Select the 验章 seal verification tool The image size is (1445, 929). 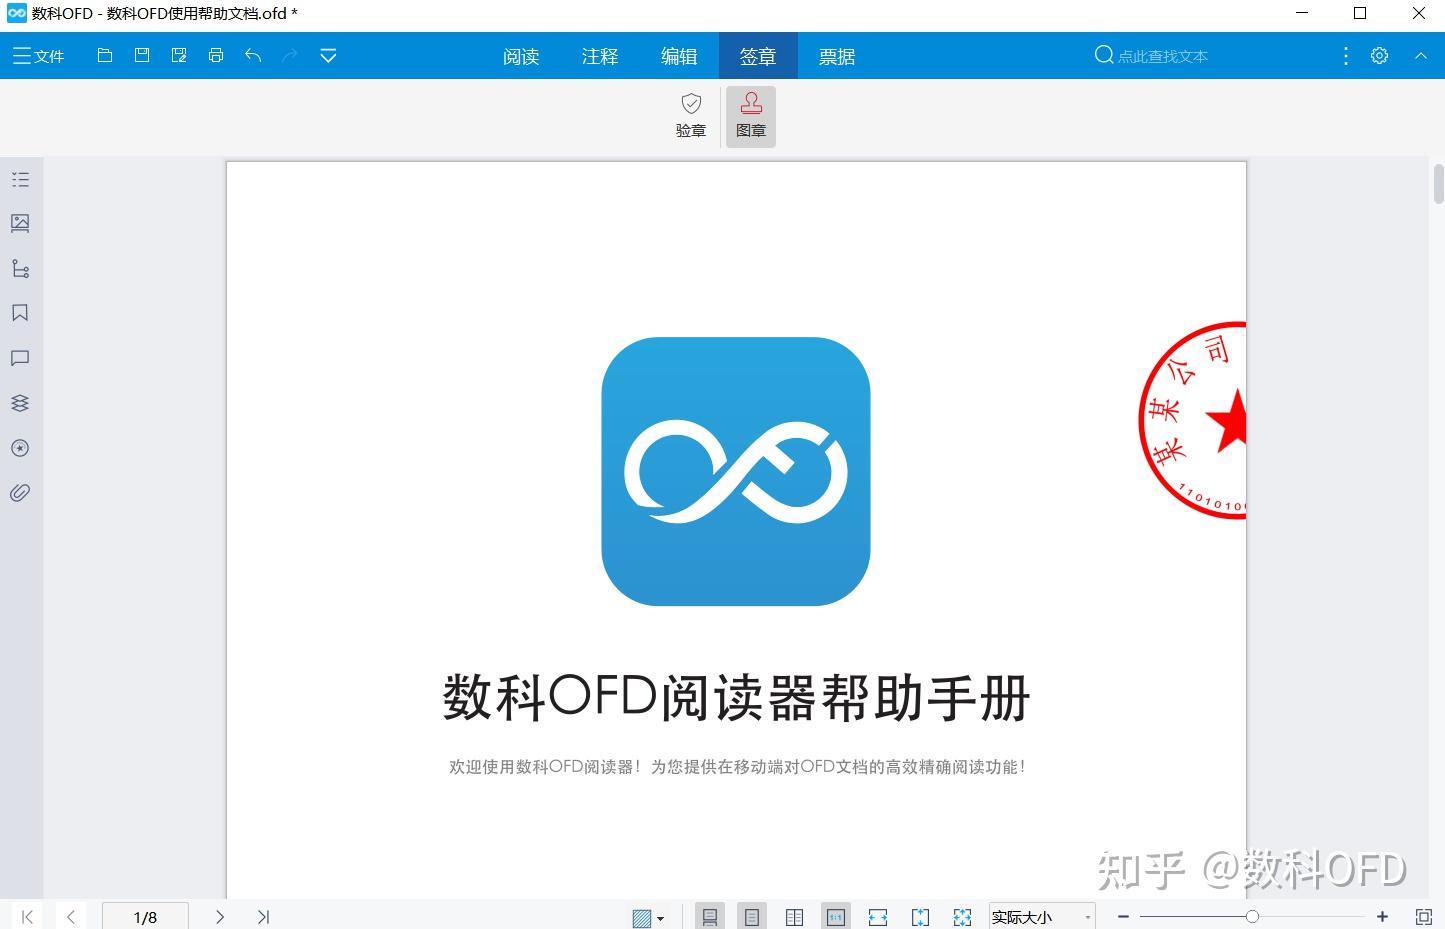point(690,114)
